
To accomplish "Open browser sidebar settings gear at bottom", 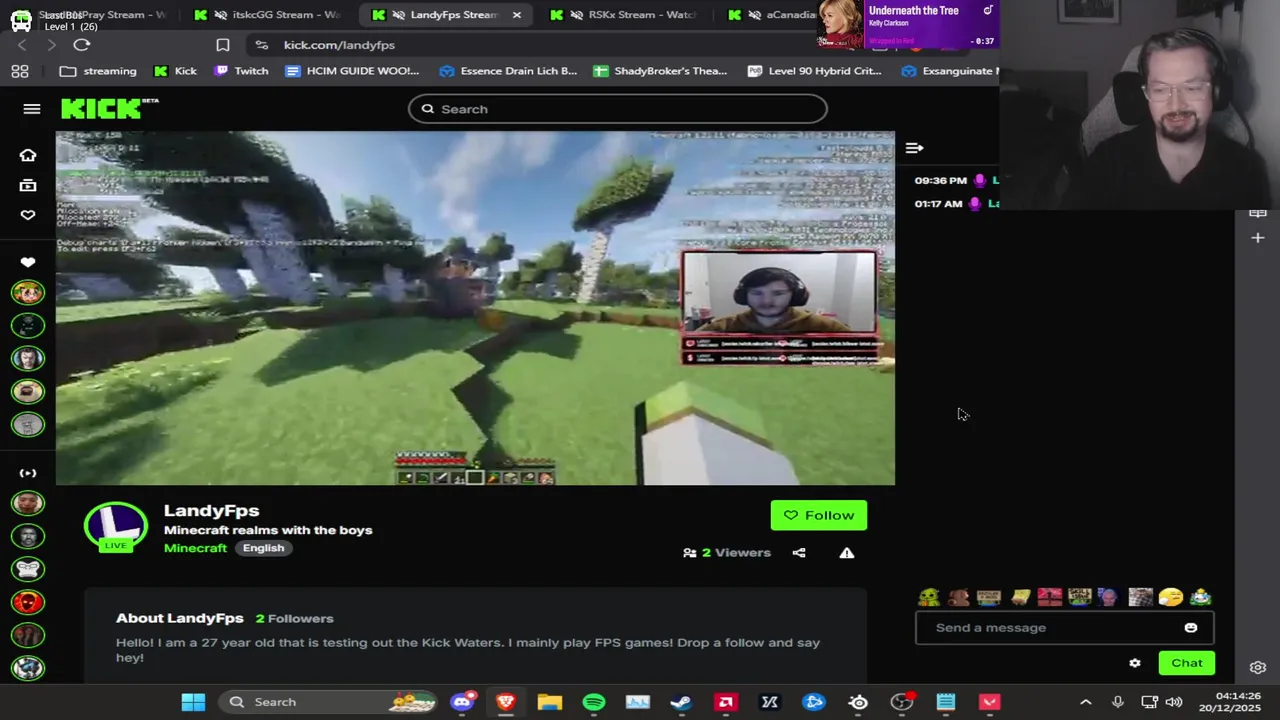I will coord(1258,667).
